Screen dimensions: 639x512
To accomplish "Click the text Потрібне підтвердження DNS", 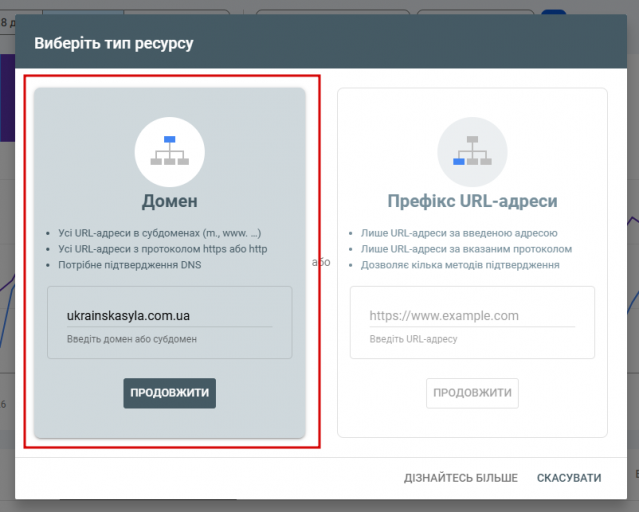I will click(130, 265).
